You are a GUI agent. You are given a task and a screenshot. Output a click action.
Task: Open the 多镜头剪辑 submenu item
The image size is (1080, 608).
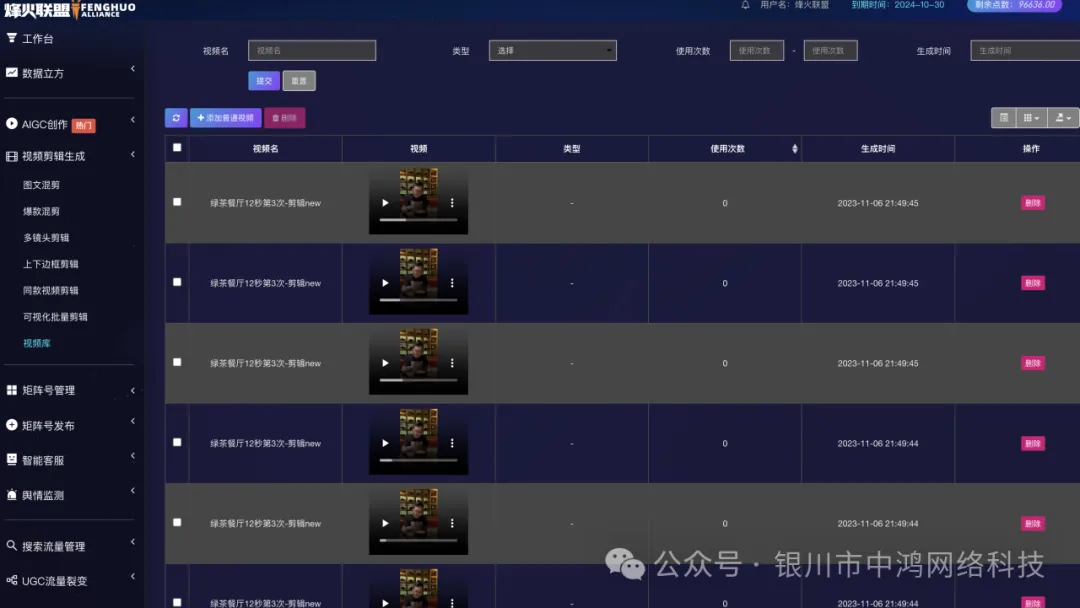coord(46,238)
